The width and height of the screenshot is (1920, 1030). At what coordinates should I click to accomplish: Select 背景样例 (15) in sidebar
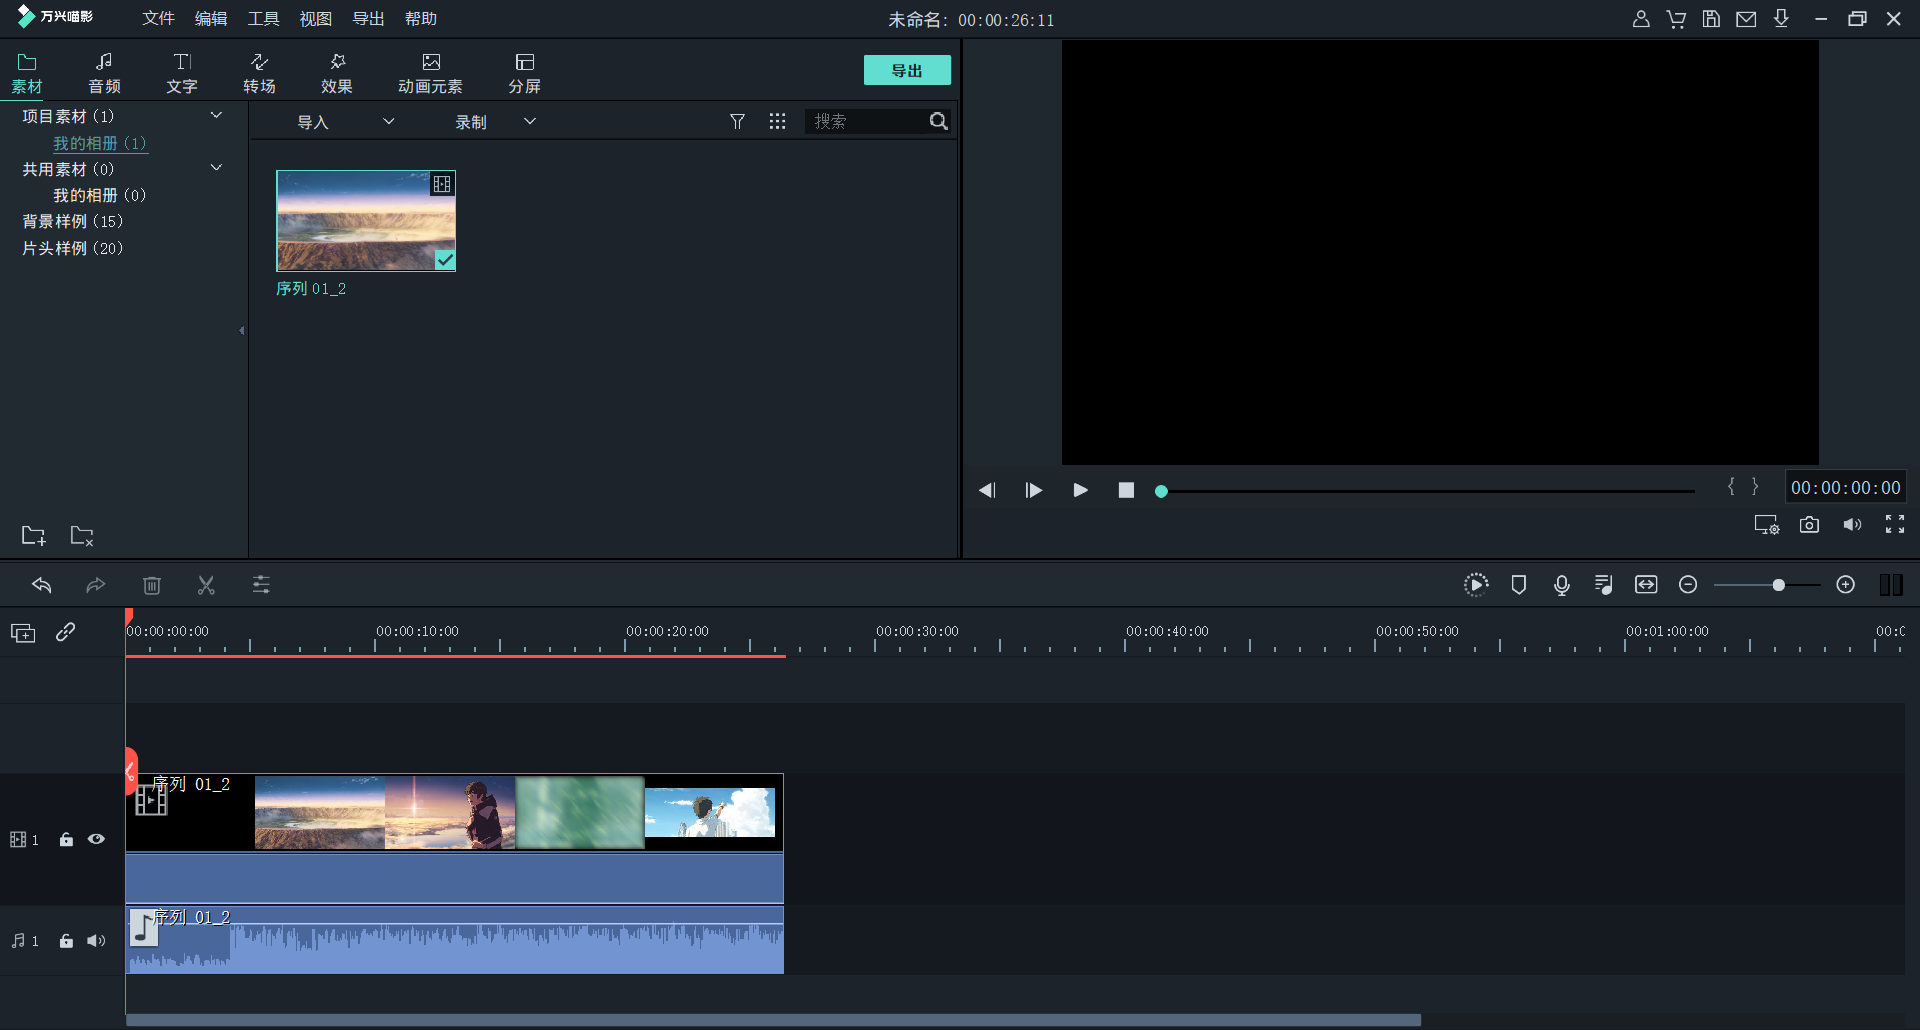pyautogui.click(x=72, y=221)
